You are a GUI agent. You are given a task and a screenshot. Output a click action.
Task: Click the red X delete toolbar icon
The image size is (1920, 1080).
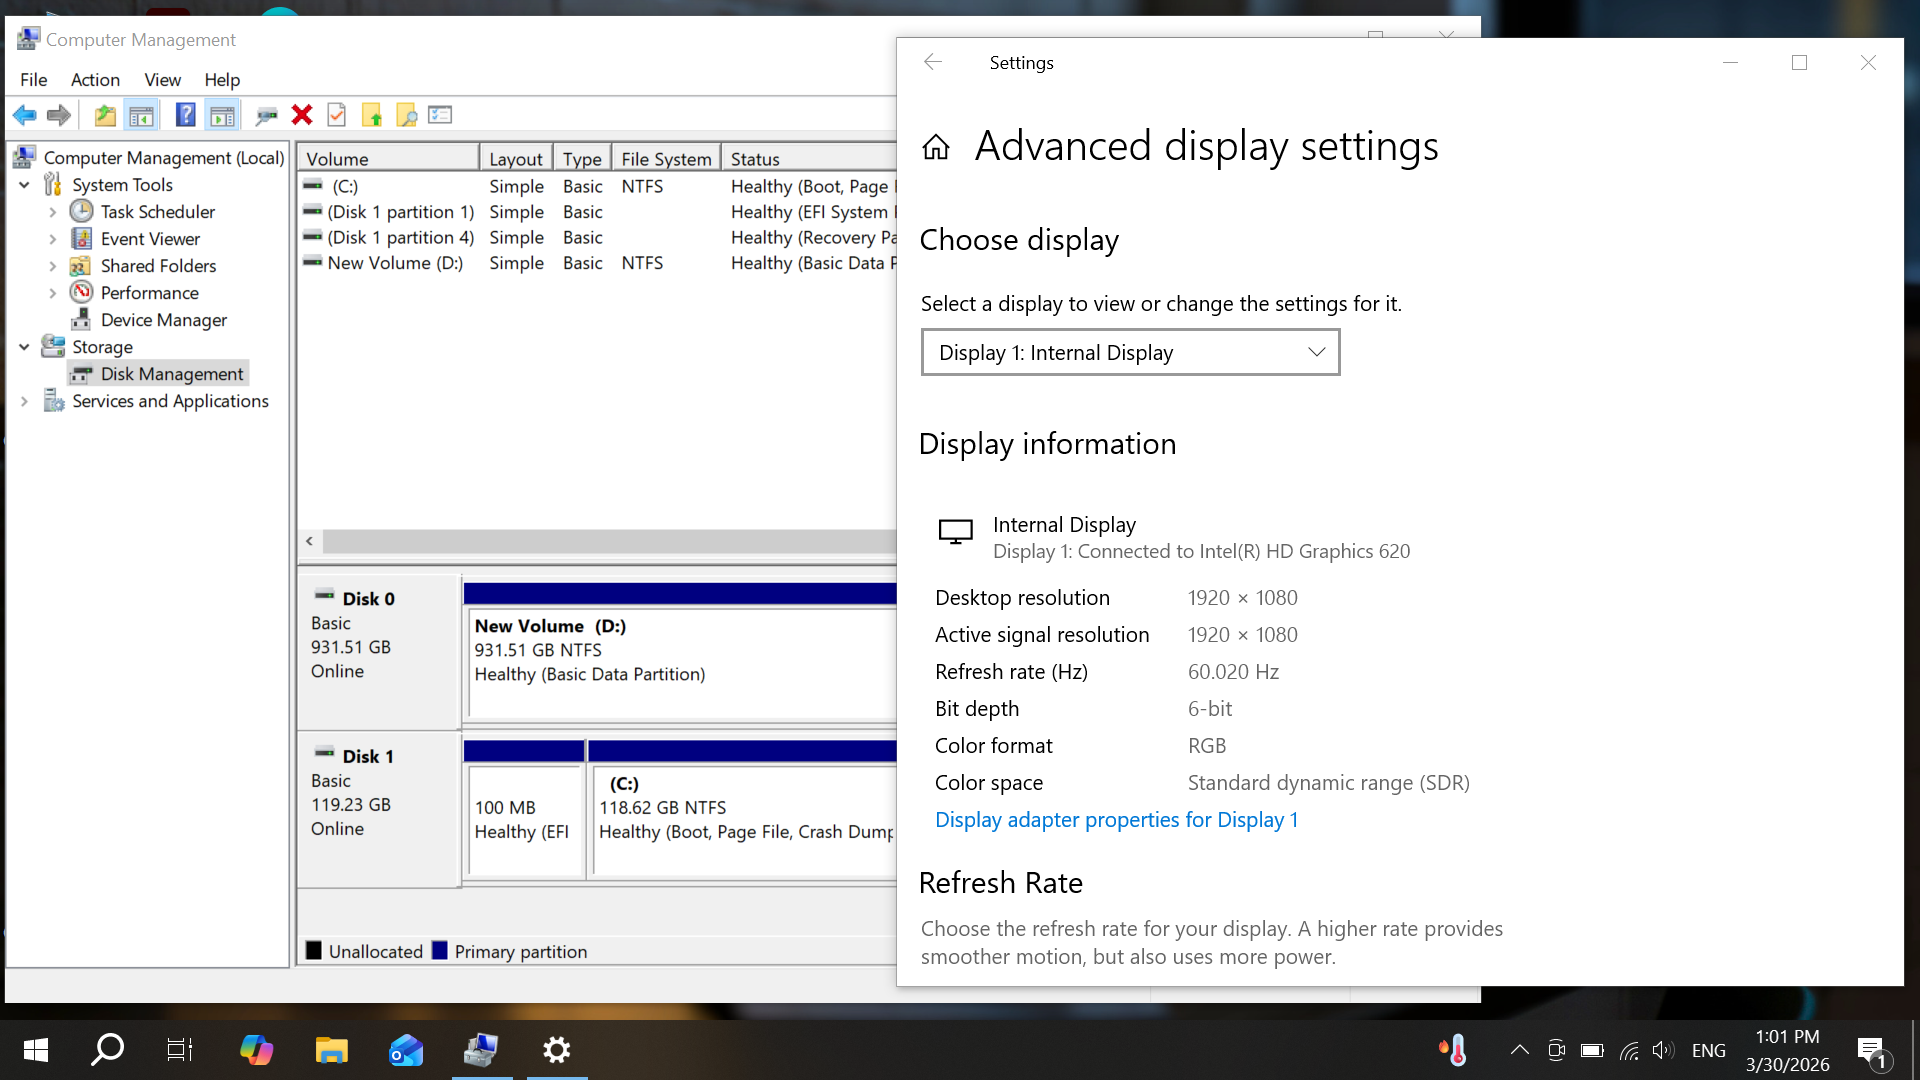[302, 116]
